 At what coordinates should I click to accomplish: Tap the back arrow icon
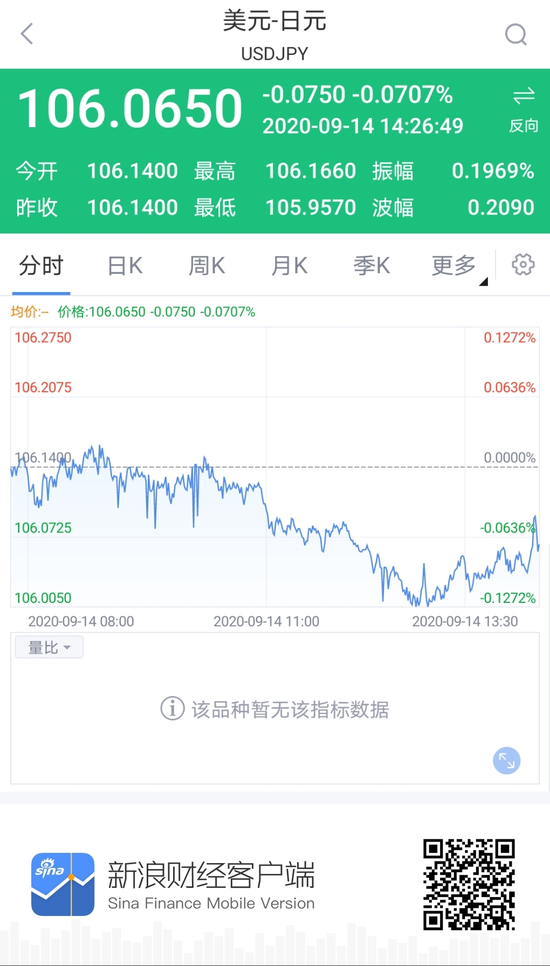[26, 34]
